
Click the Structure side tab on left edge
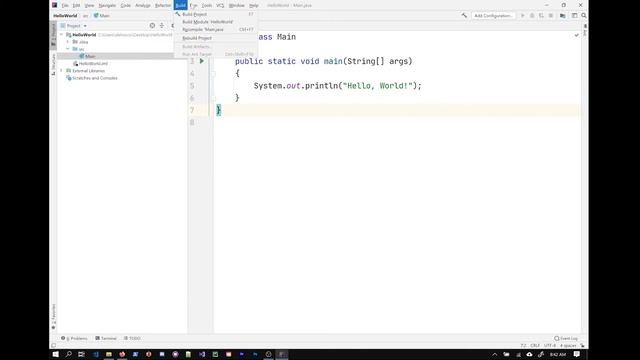click(53, 64)
